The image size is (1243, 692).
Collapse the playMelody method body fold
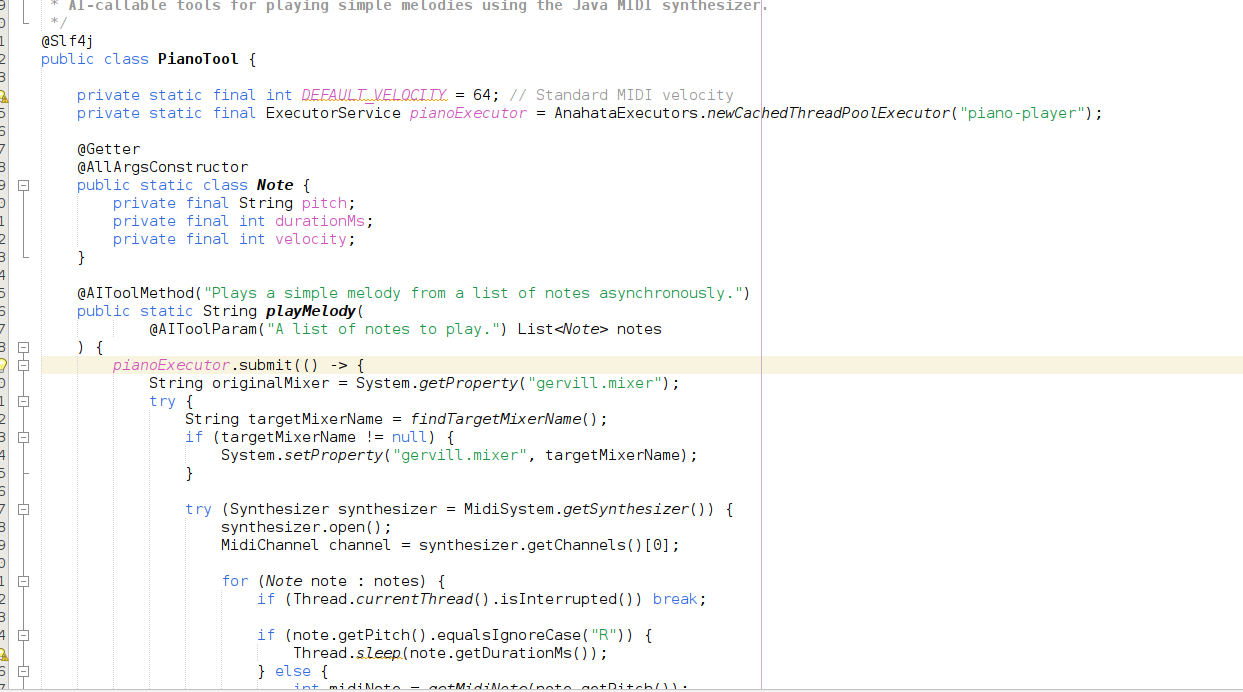pyautogui.click(x=23, y=347)
